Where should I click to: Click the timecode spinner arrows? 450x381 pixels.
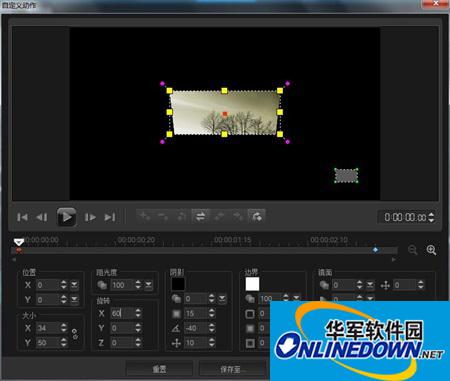tap(431, 217)
